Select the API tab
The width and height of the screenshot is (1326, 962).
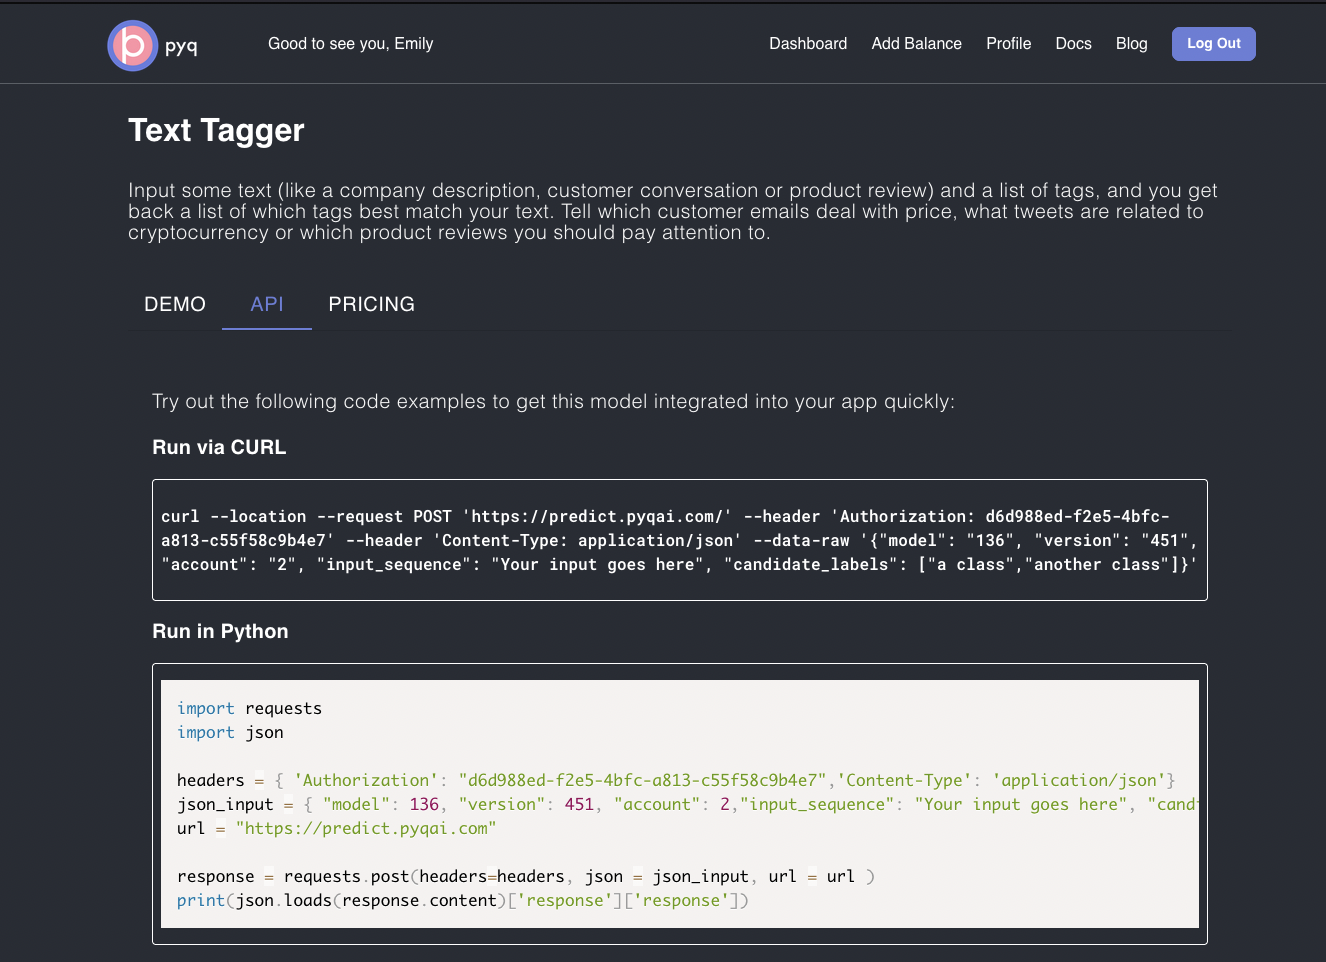[267, 304]
